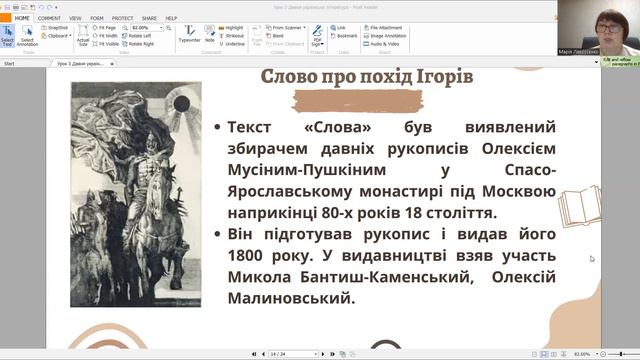Expand the quick access toolbar customize arrow
The height and width of the screenshot is (360, 640).
(56, 7)
